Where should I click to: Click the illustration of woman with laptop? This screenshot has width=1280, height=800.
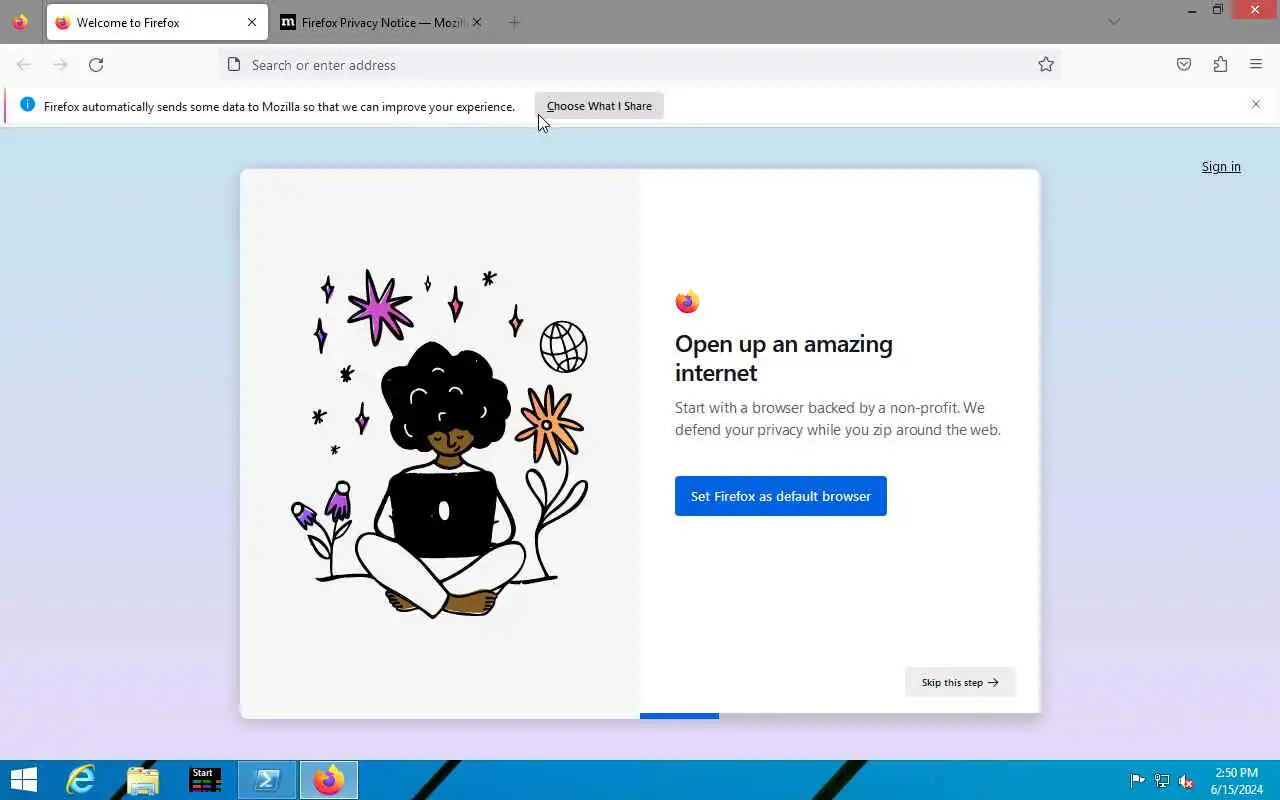tap(440, 444)
